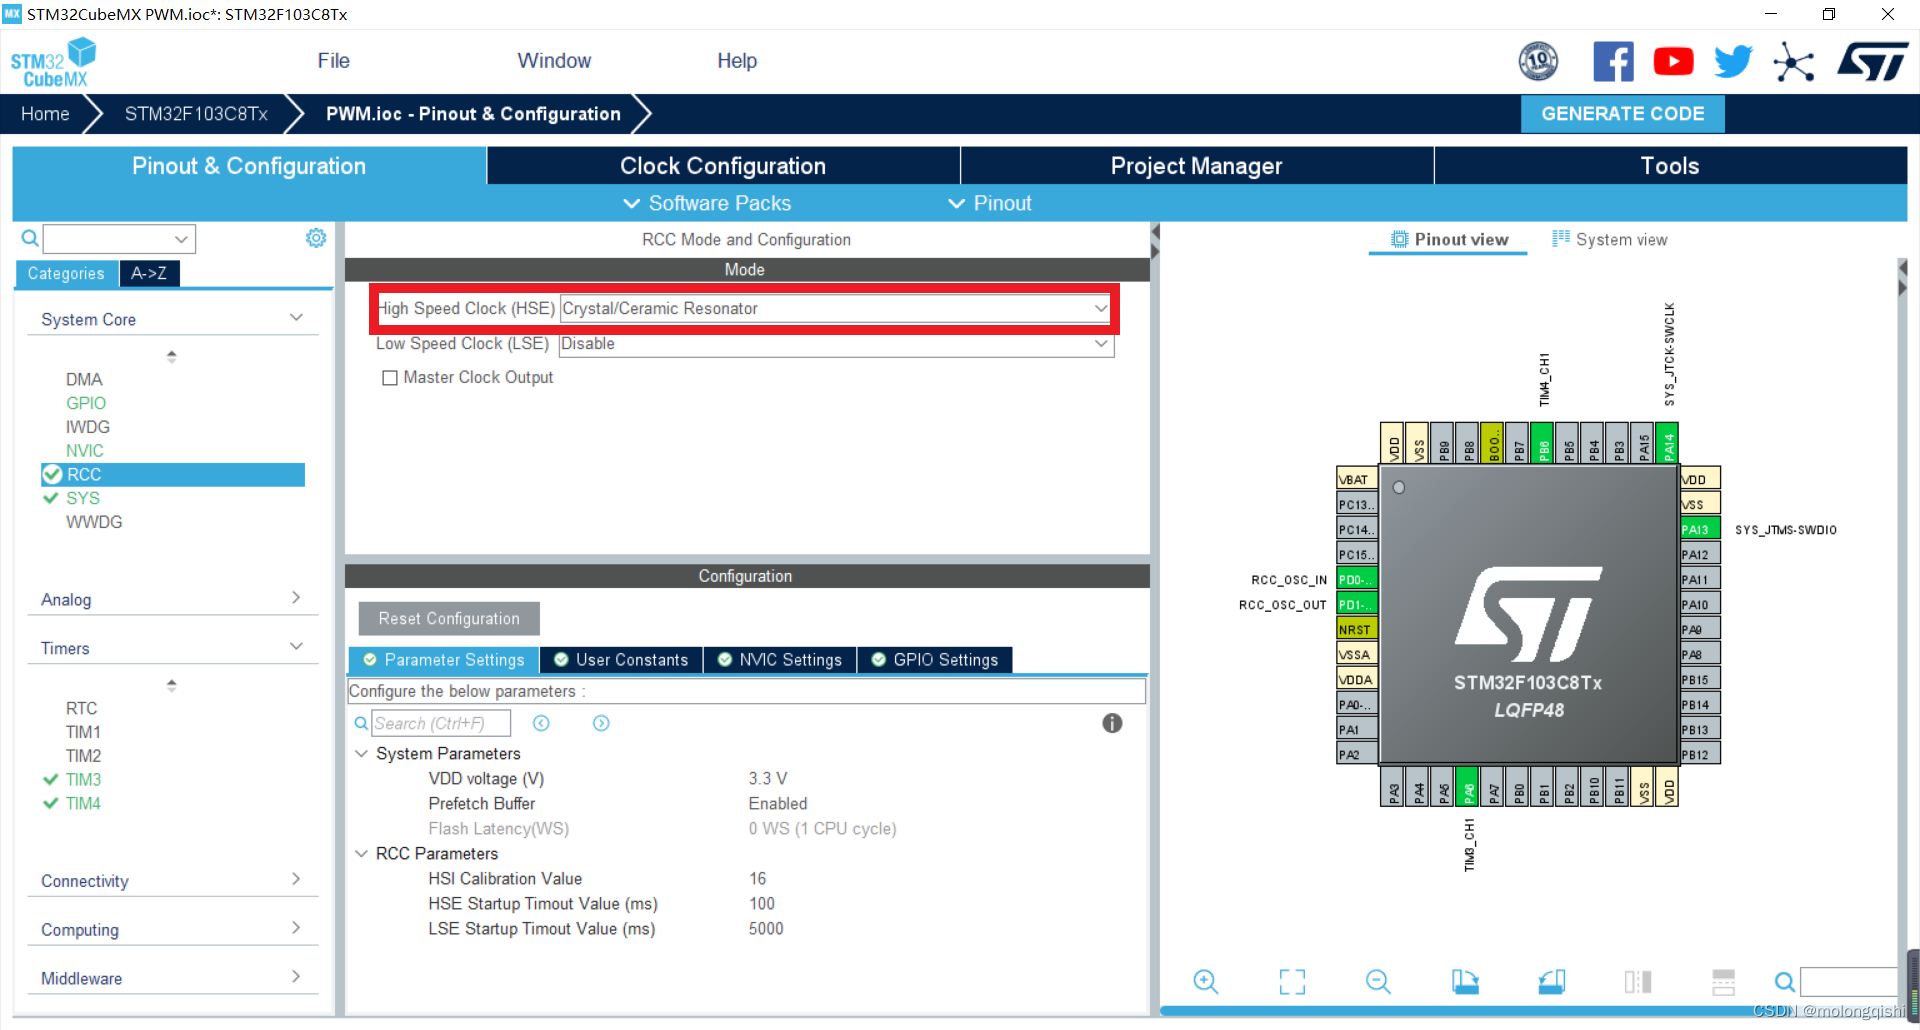The width and height of the screenshot is (1920, 1030).
Task: Switch to System view
Action: tap(1610, 239)
